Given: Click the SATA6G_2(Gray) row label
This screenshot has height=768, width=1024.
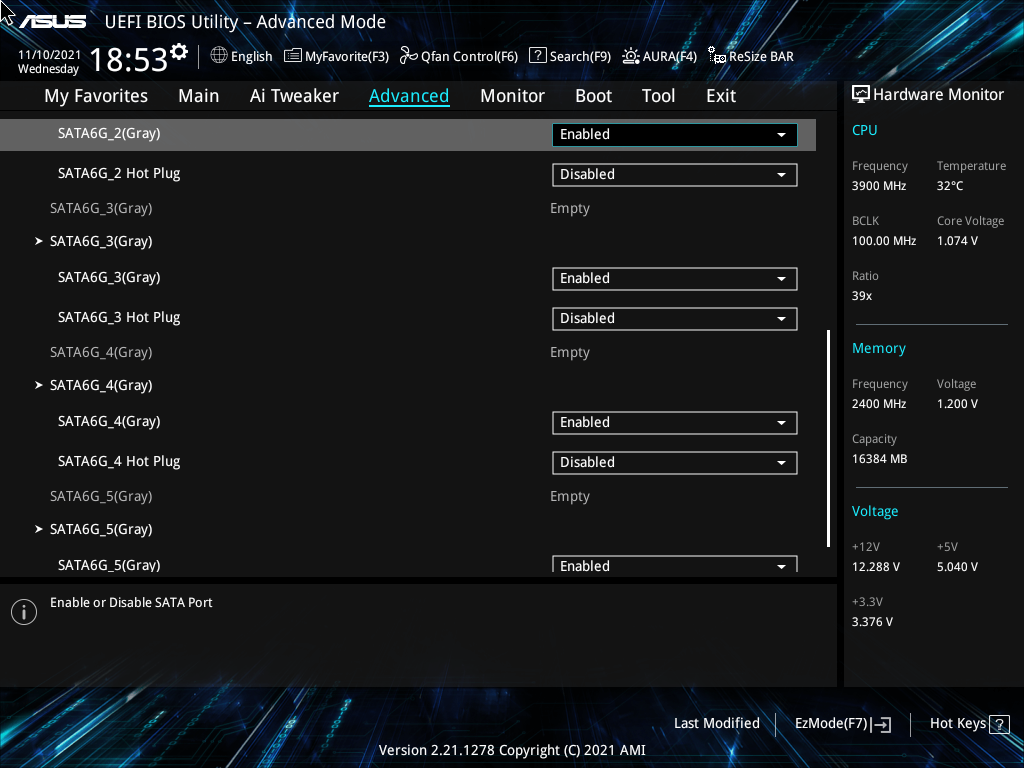Looking at the screenshot, I should (x=109, y=133).
